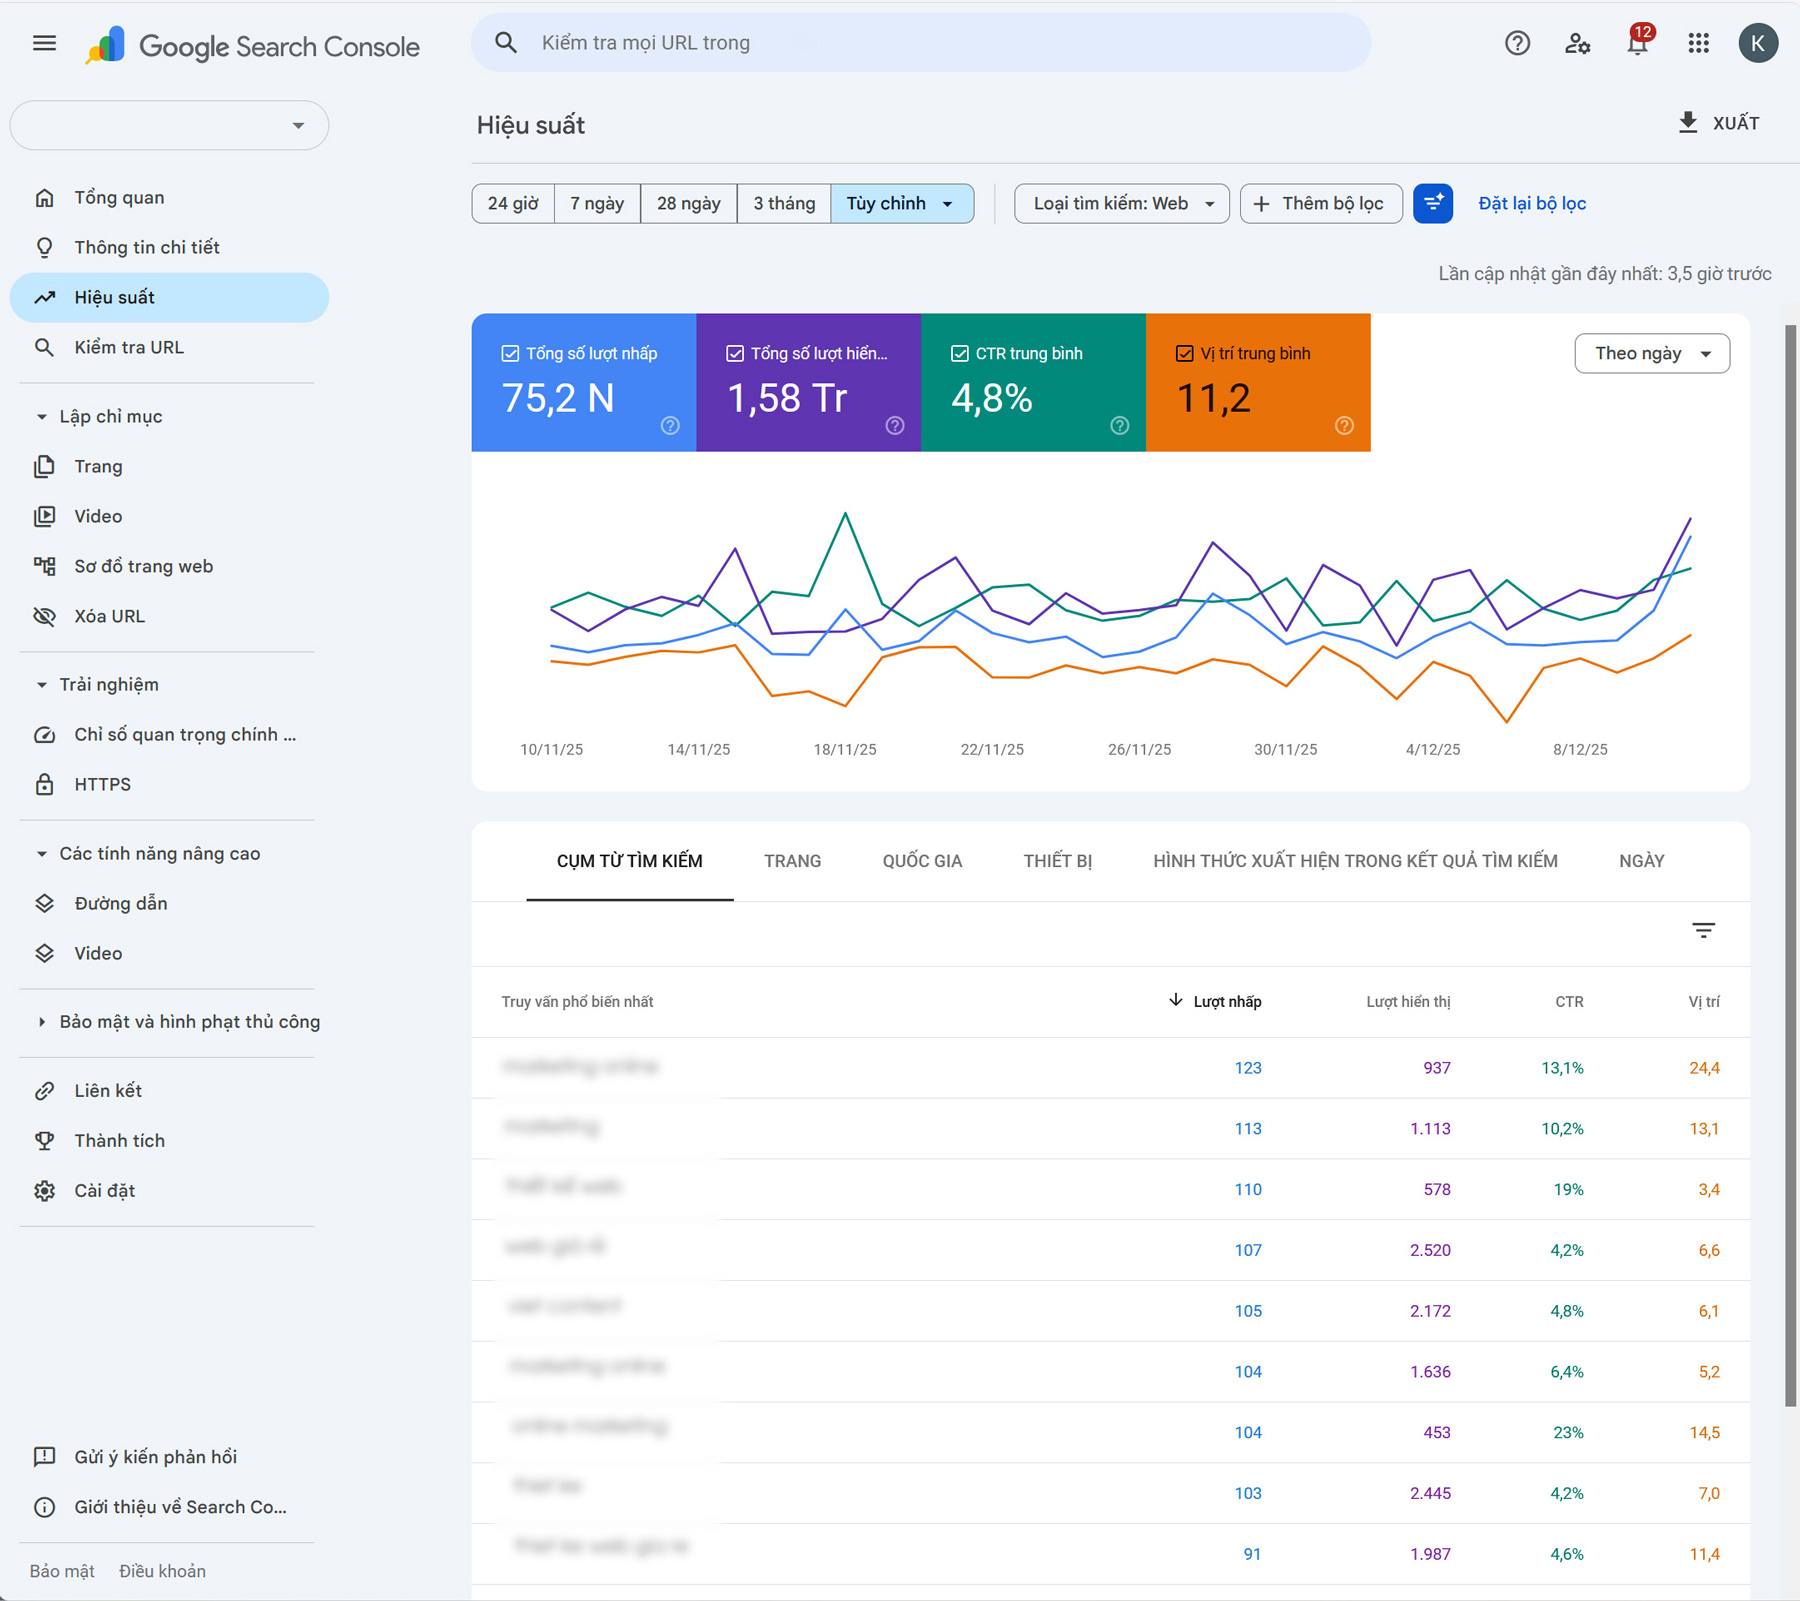Open Liên kết links report
Viewport: 1800px width, 1601px height.
pos(169,1091)
